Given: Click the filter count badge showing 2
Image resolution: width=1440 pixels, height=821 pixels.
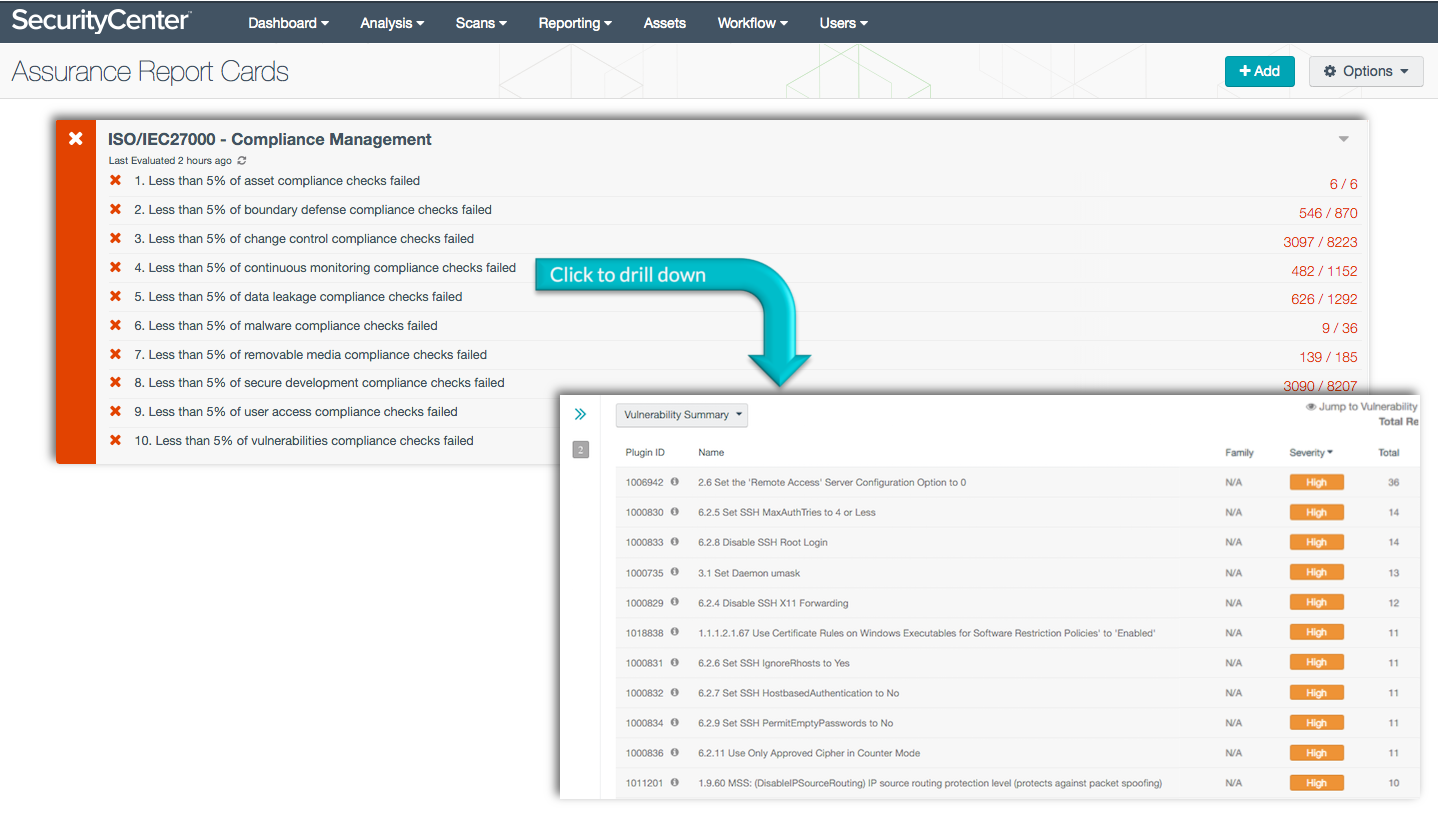Looking at the screenshot, I should point(580,450).
